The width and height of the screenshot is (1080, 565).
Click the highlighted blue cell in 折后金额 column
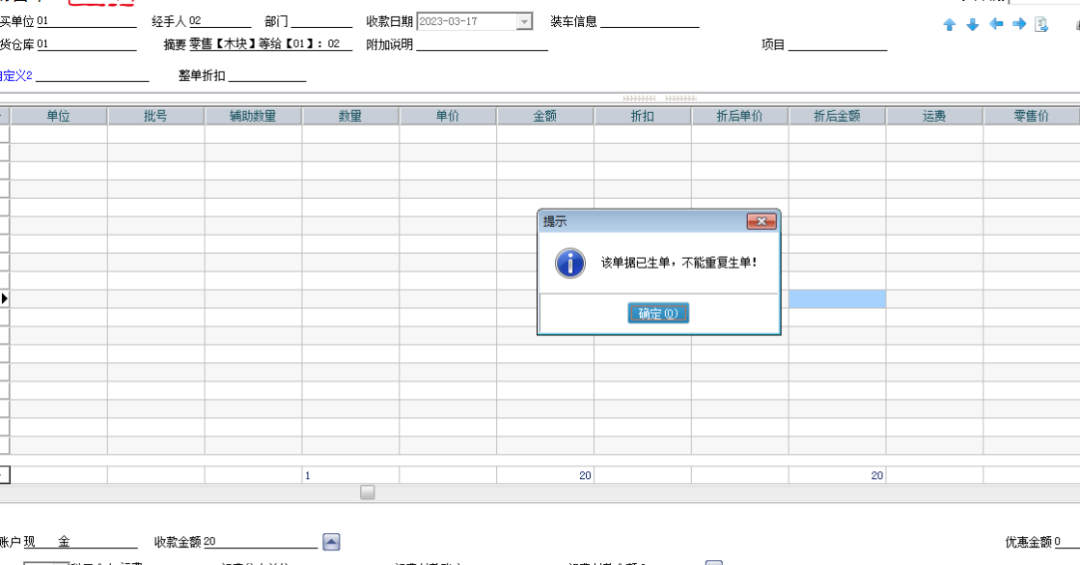coord(837,298)
